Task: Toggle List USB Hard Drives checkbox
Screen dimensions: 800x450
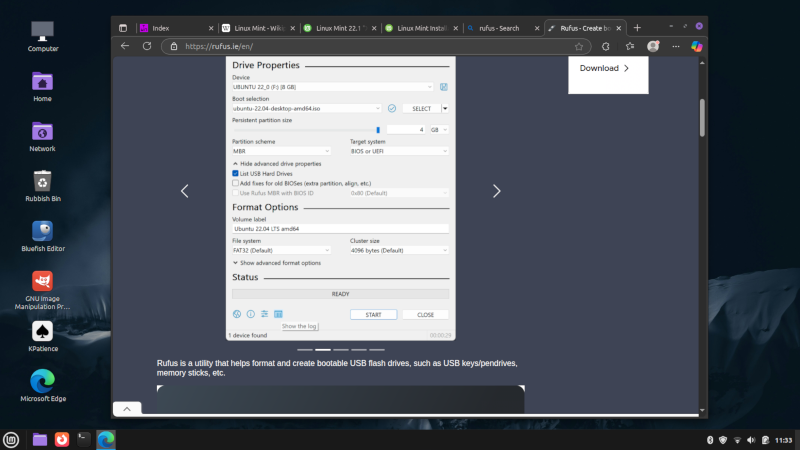Action: click(x=235, y=173)
